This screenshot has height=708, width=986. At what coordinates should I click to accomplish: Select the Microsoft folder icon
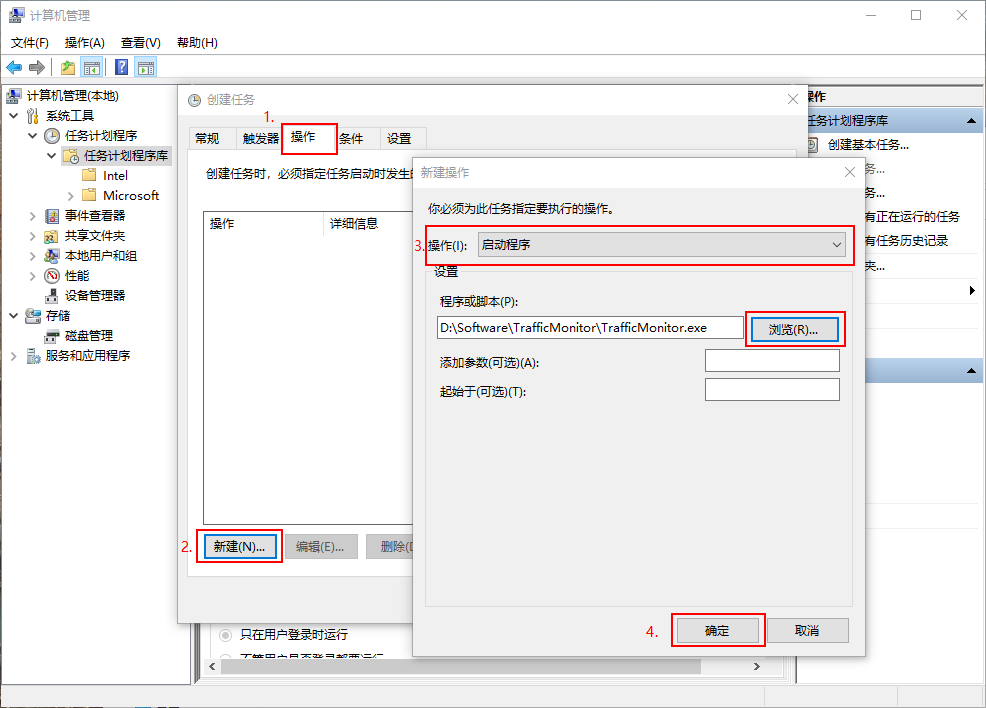(x=89, y=195)
